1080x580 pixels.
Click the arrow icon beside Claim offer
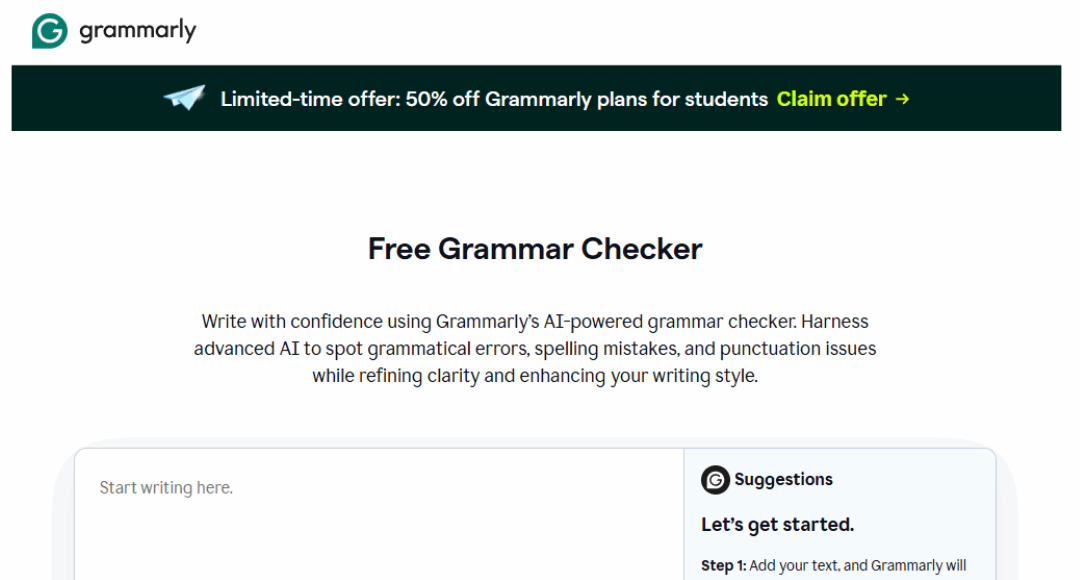902,99
